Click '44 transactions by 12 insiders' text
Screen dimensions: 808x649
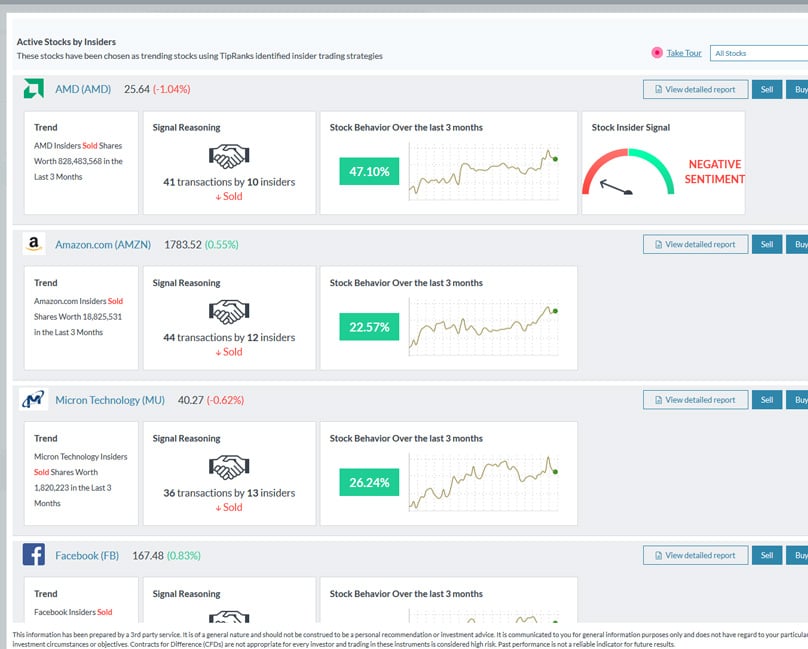pyautogui.click(x=229, y=337)
